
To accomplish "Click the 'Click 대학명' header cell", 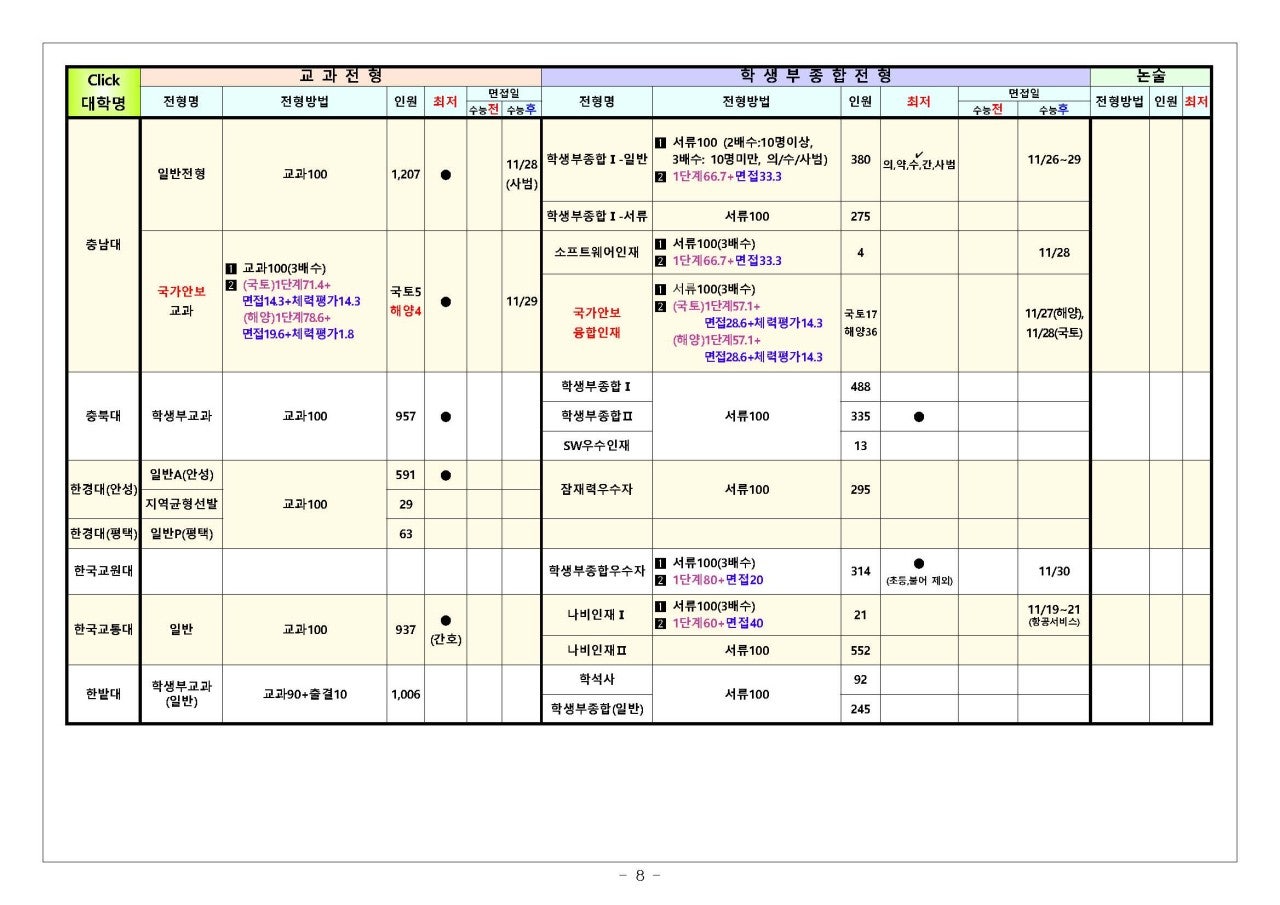I will click(x=103, y=92).
